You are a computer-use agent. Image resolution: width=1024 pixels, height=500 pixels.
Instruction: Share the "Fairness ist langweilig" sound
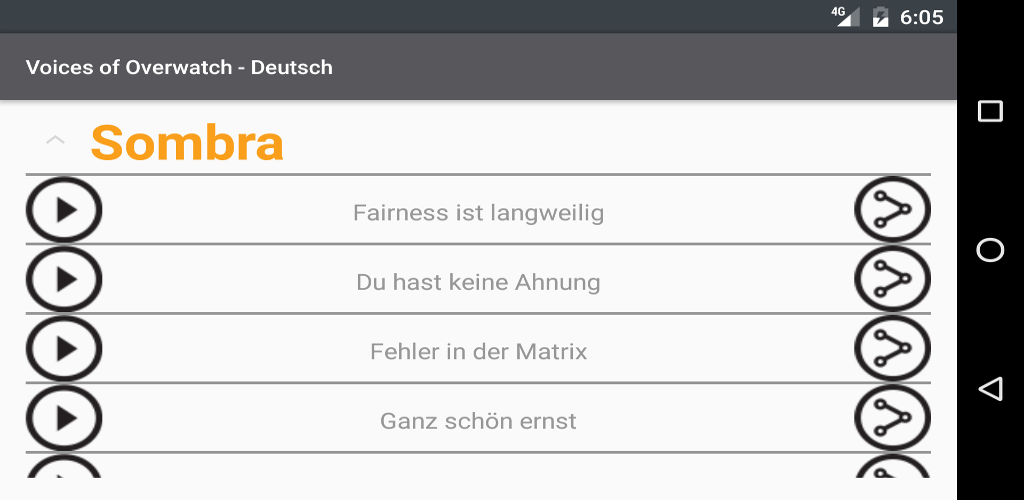tap(892, 210)
